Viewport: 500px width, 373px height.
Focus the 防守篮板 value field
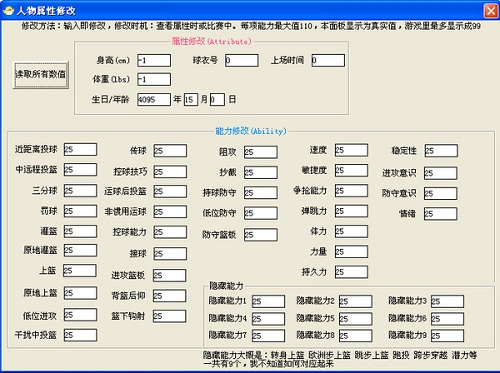(x=260, y=235)
